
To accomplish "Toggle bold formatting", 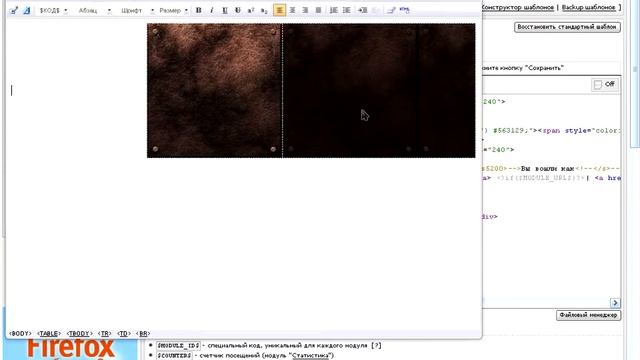I will pos(198,10).
